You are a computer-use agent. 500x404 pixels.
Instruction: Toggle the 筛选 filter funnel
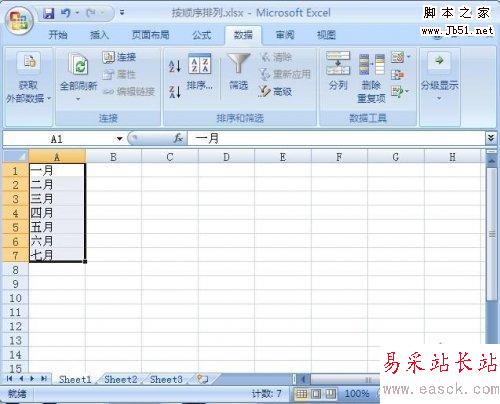(238, 72)
